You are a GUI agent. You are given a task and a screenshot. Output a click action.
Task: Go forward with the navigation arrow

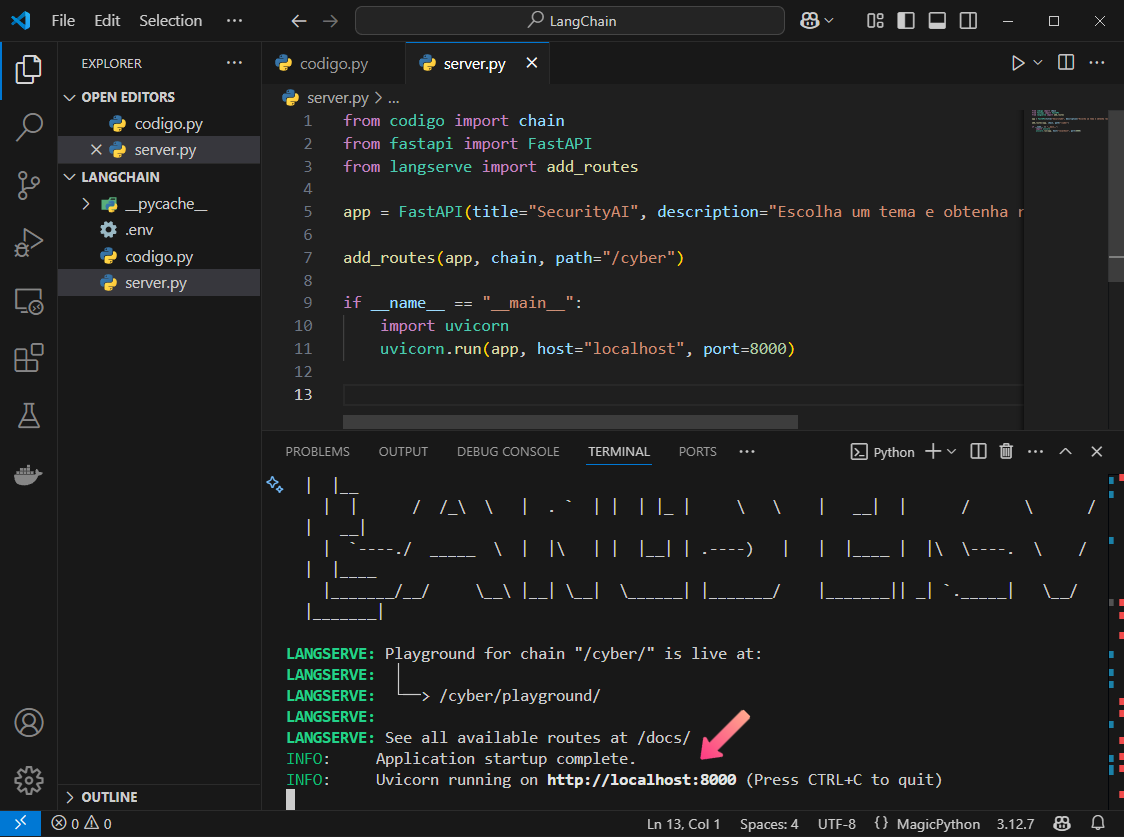pyautogui.click(x=330, y=21)
